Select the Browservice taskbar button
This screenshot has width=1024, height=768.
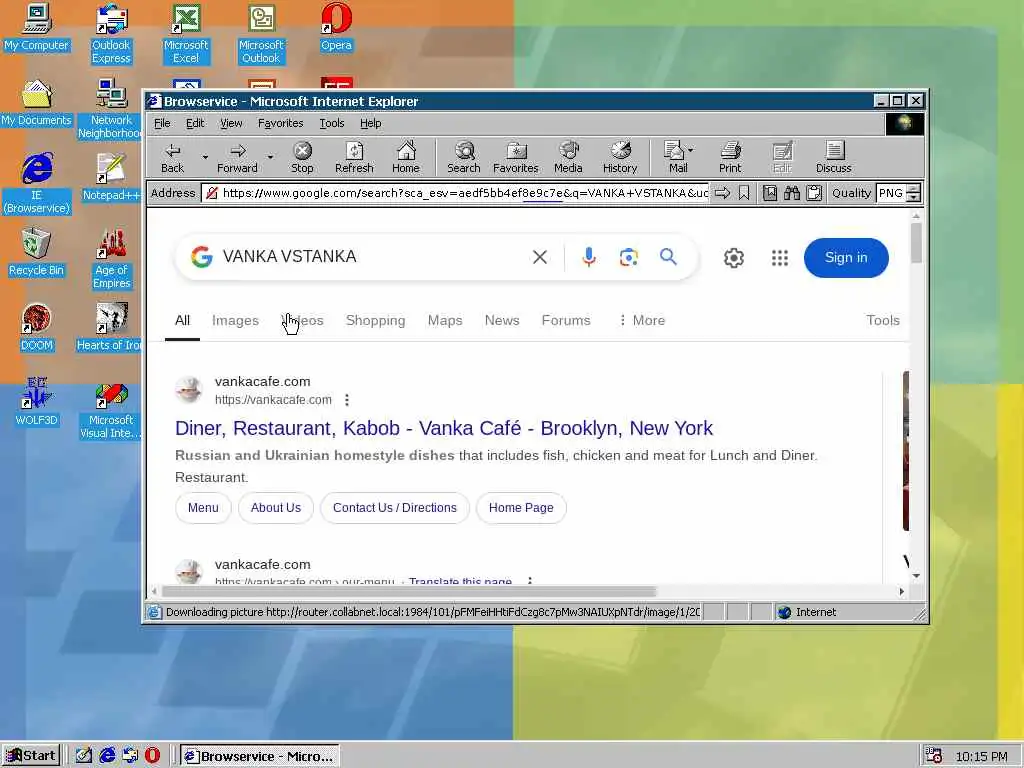click(260, 756)
